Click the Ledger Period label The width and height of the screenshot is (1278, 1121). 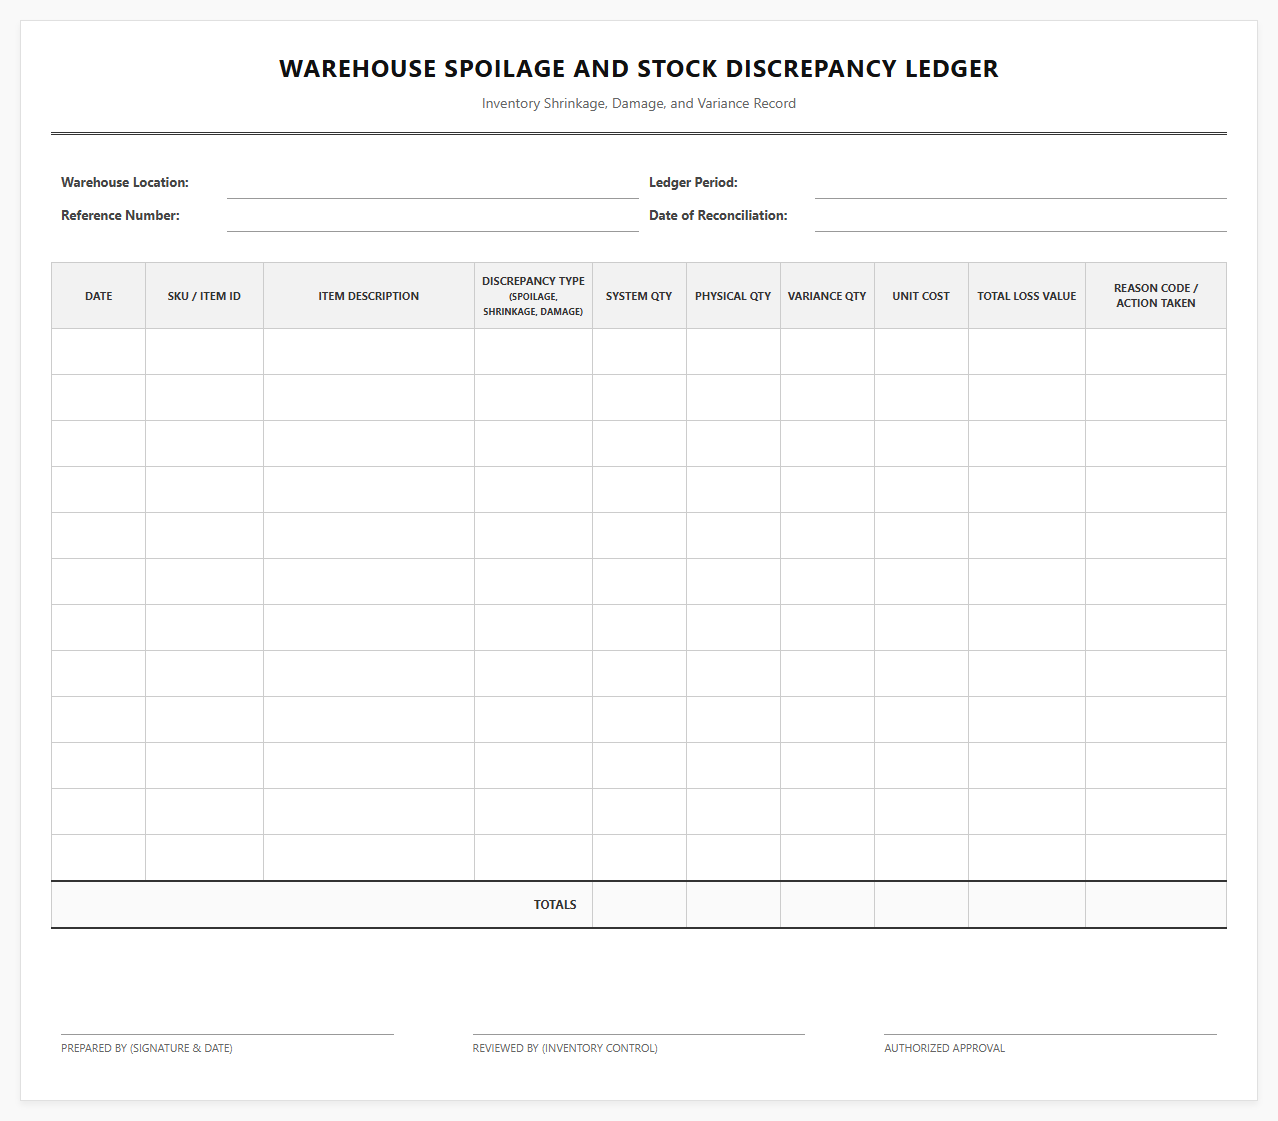(x=693, y=182)
